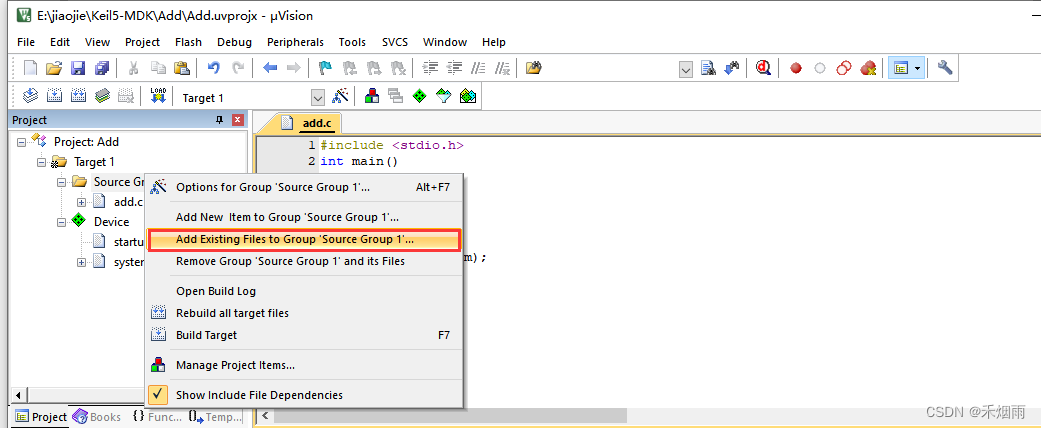Click the Build icon in the build toolbar
The height and width of the screenshot is (428, 1041).
(54, 96)
